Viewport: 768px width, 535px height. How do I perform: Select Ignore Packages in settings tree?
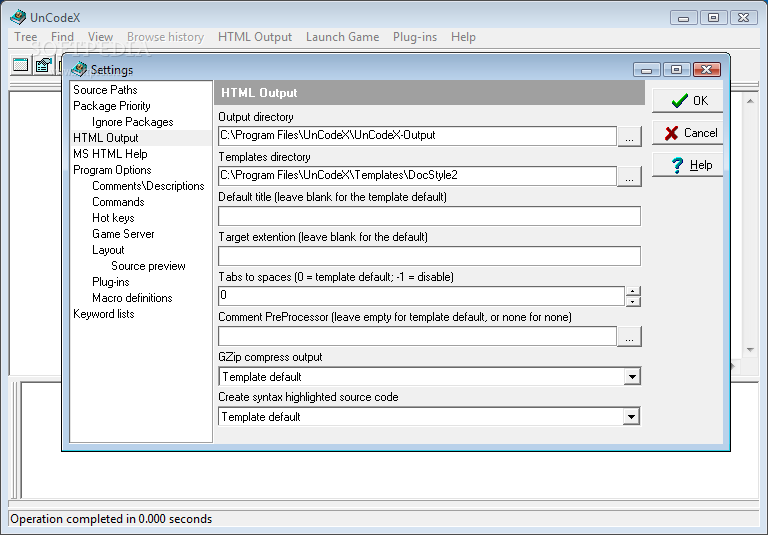tap(133, 122)
